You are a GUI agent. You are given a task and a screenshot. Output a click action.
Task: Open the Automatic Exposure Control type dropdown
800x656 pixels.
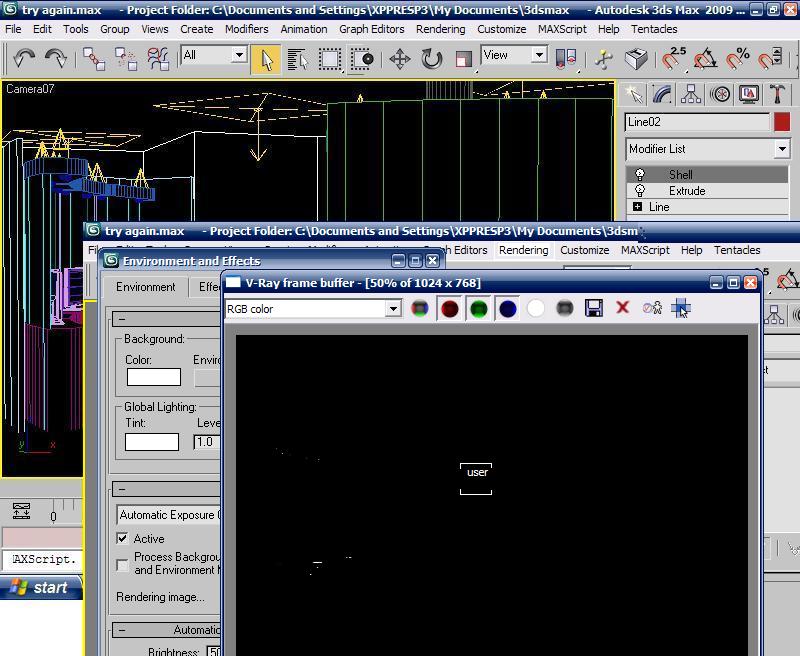[x=168, y=515]
